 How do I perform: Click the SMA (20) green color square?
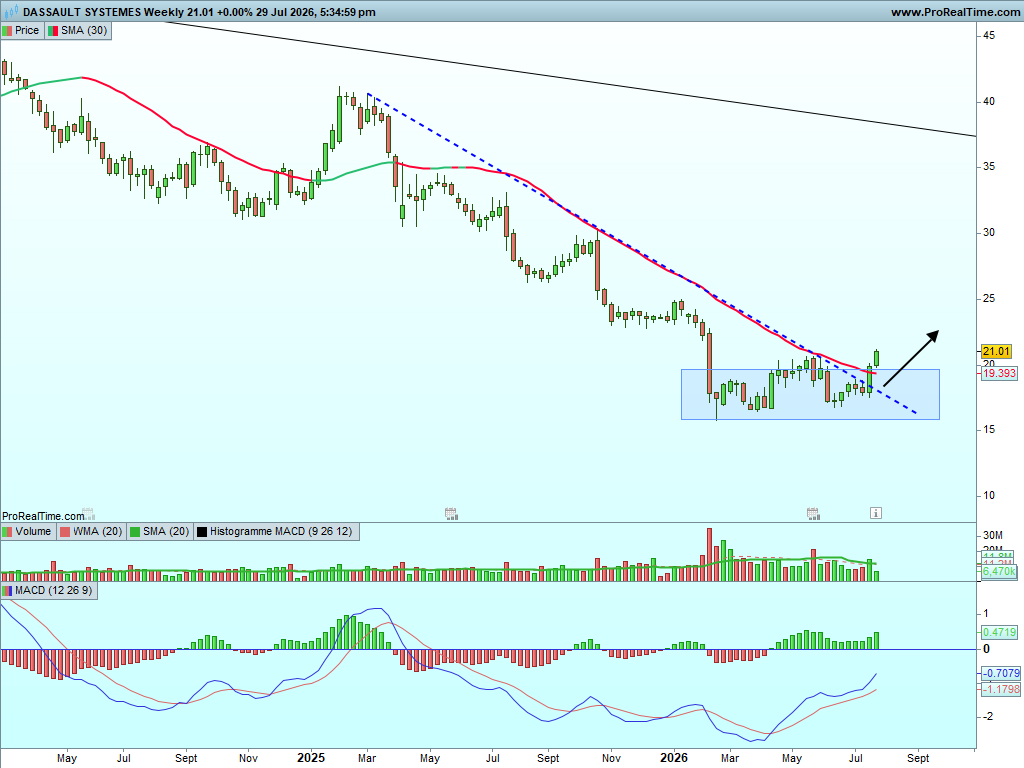pyautogui.click(x=135, y=532)
